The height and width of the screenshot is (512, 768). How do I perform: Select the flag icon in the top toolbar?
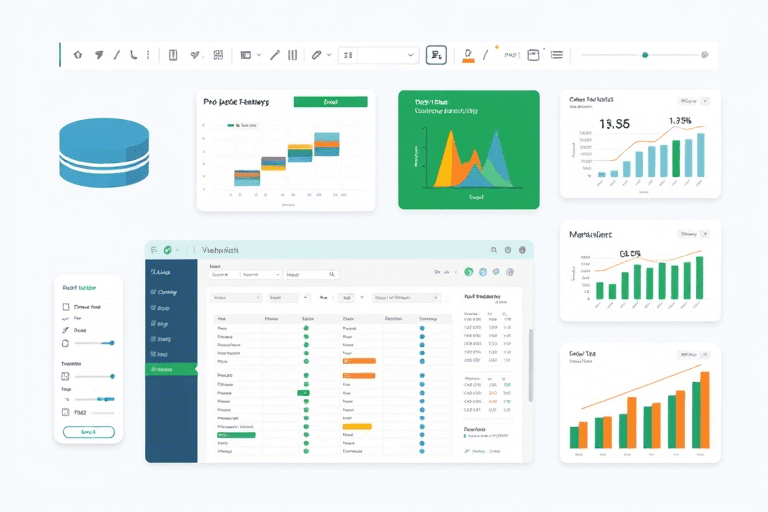click(x=99, y=55)
